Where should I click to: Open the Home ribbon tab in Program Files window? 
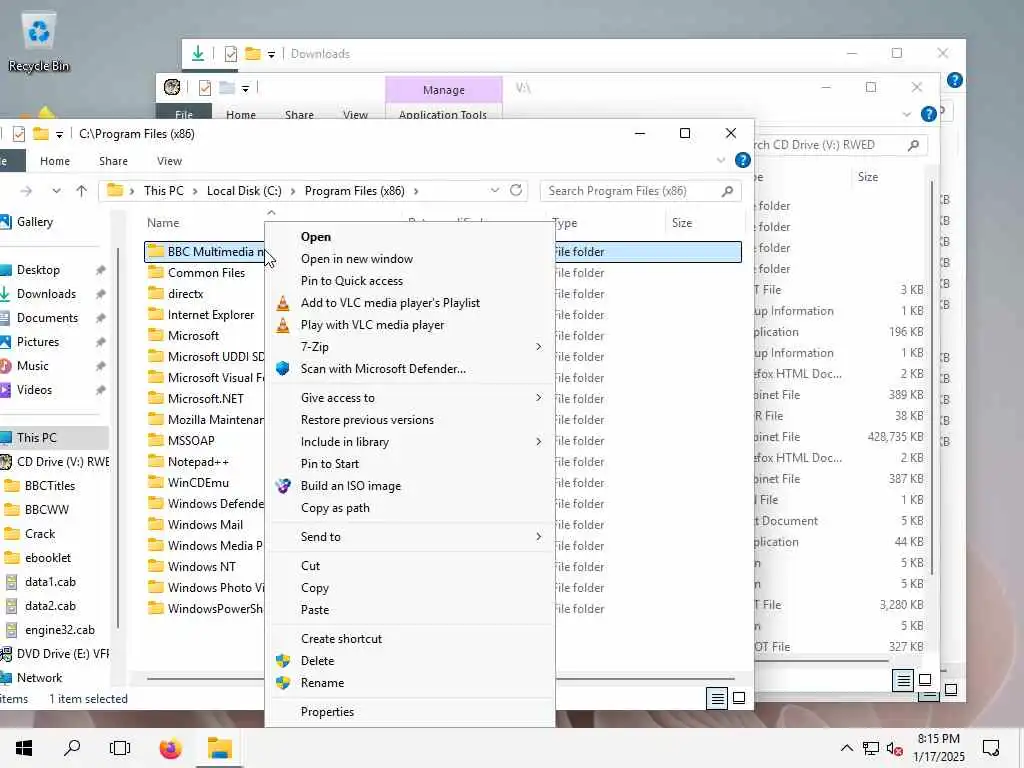point(55,161)
